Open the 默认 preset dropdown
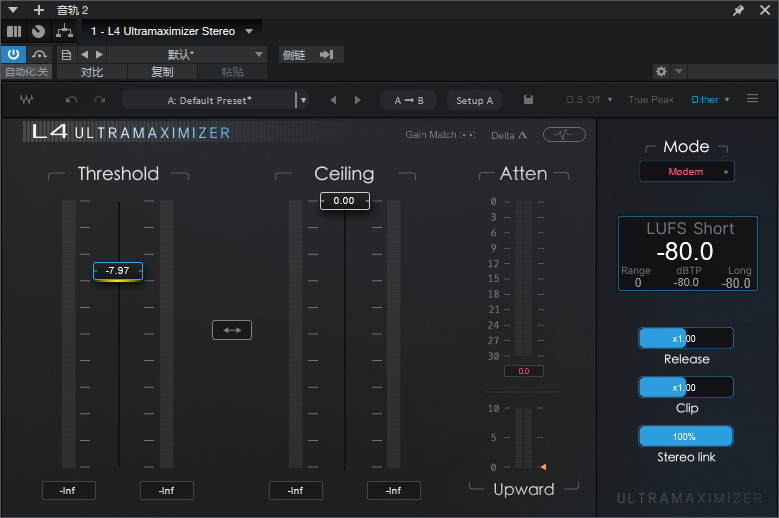Image resolution: width=779 pixels, height=518 pixels. [x=187, y=55]
